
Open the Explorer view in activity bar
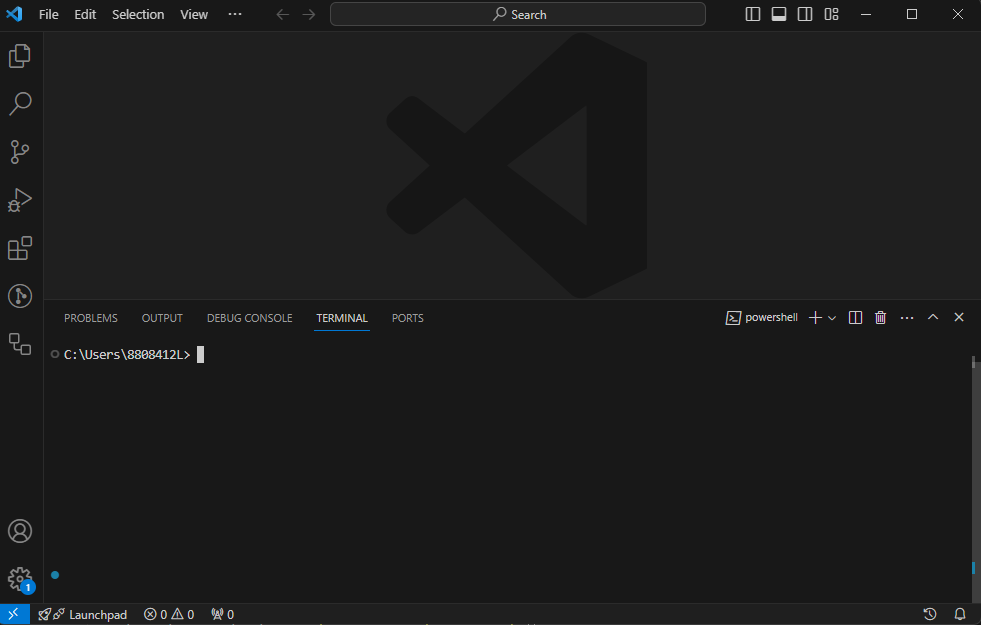pyautogui.click(x=20, y=56)
